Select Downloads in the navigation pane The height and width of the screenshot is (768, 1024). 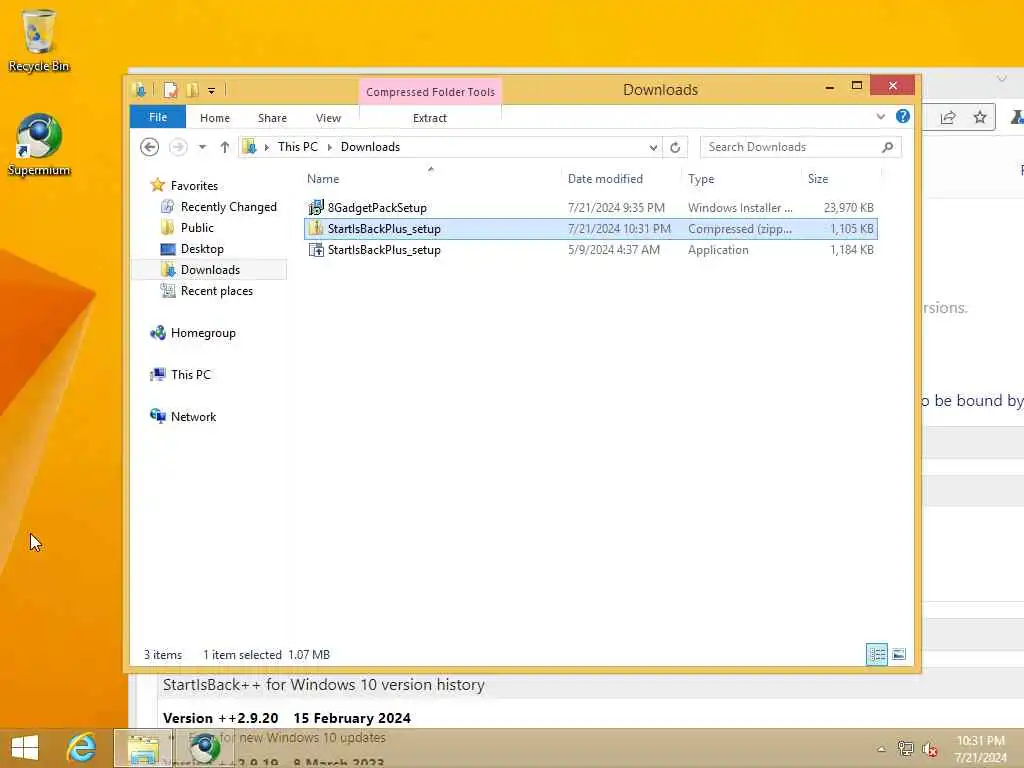pyautogui.click(x=210, y=270)
